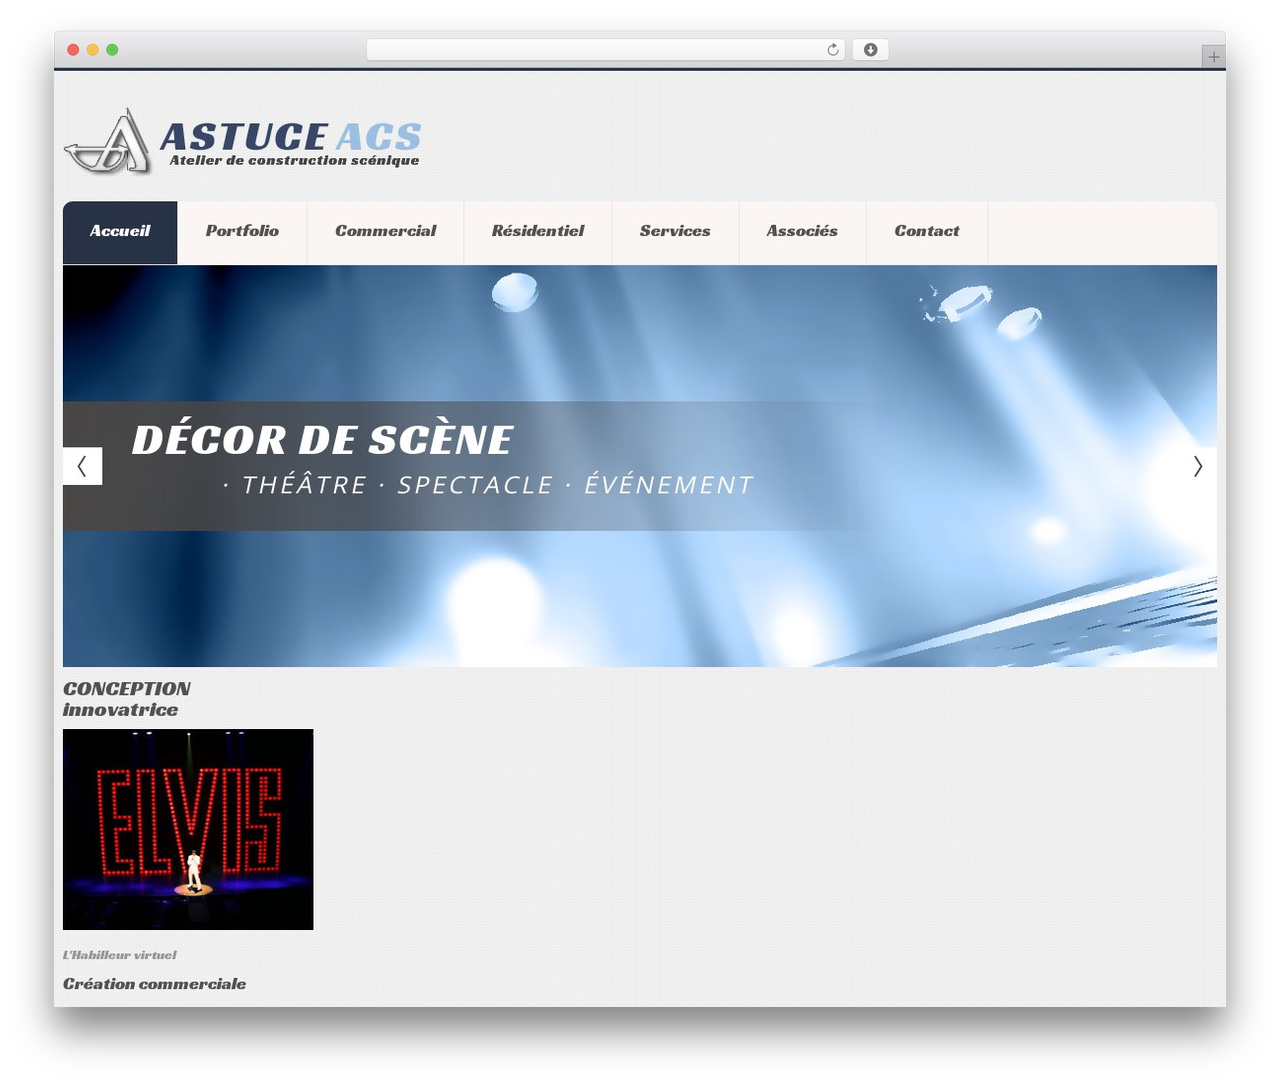The image size is (1280, 1084).
Task: Open a new tab with the plus icon
Action: coord(1213,57)
